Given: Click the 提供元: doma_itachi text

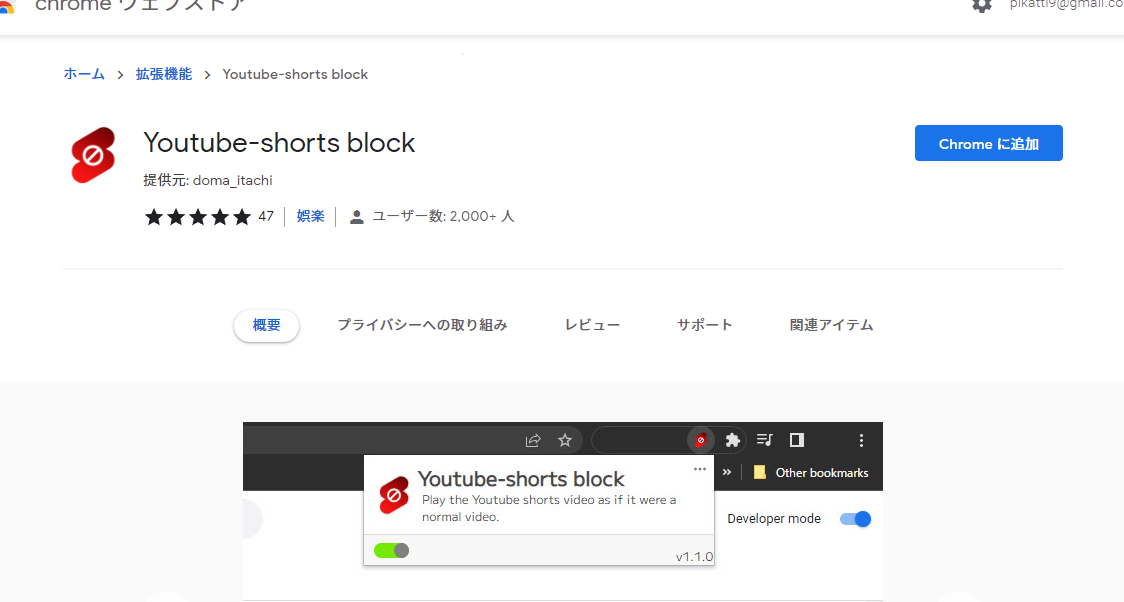Looking at the screenshot, I should point(208,180).
